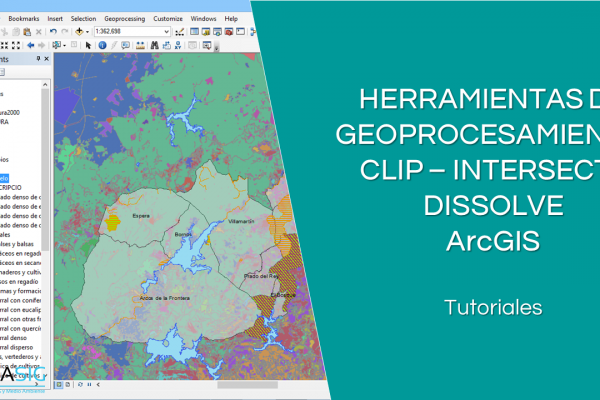Click the Find binoculars icon
This screenshot has height=400, width=600.
coord(153,45)
